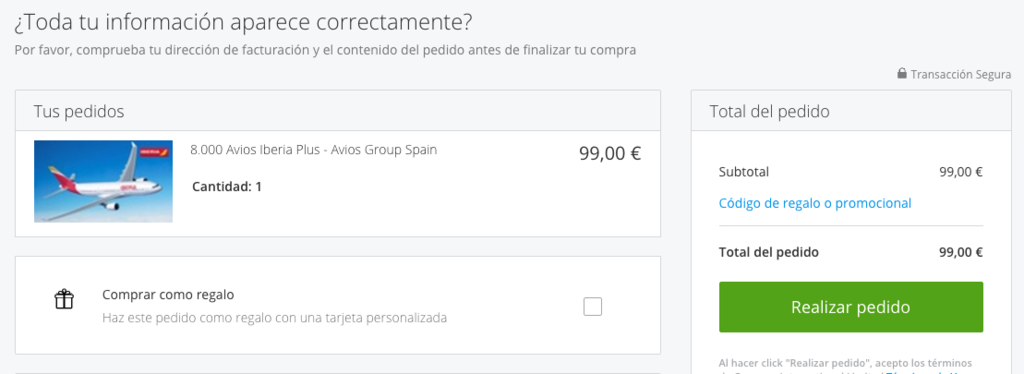Click the ¿Toda tu información aparece correctamente? heading
This screenshot has width=1024, height=374.
242,22
